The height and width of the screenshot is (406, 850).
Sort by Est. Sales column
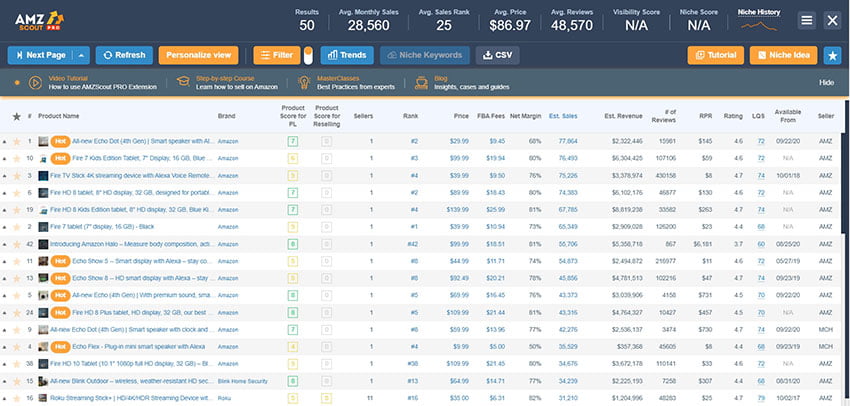(563, 116)
